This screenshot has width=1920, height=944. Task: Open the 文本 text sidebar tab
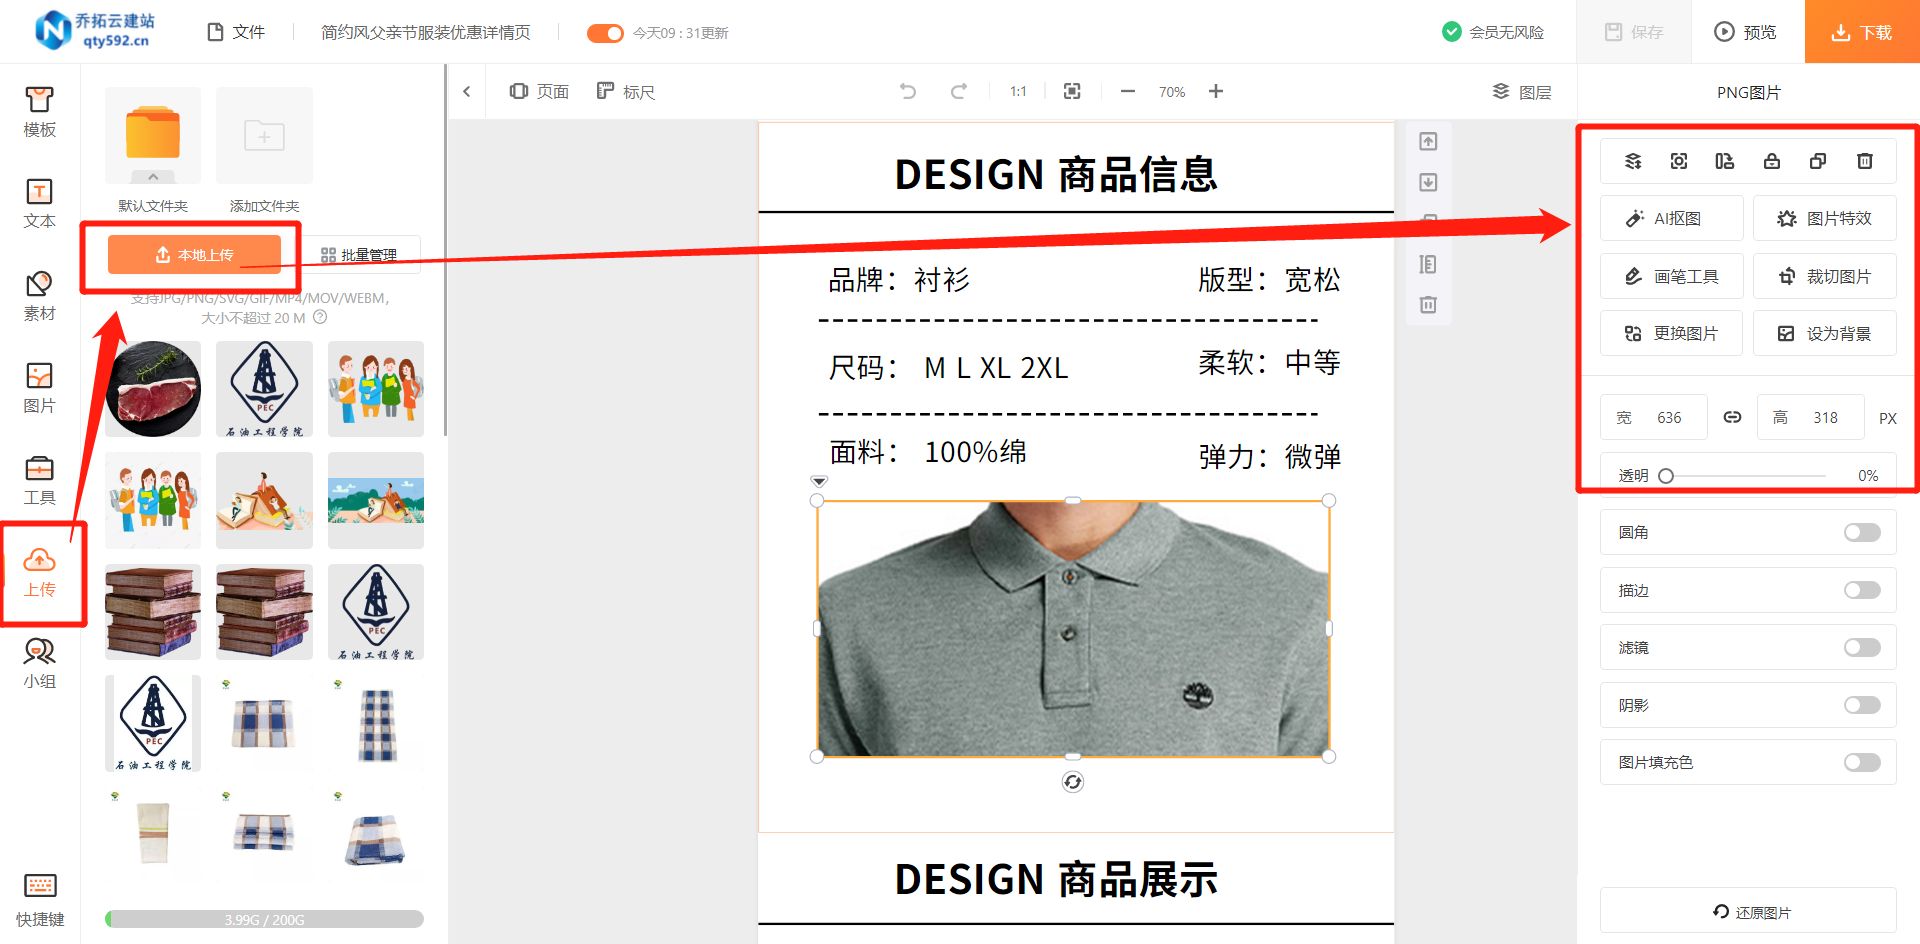click(39, 204)
